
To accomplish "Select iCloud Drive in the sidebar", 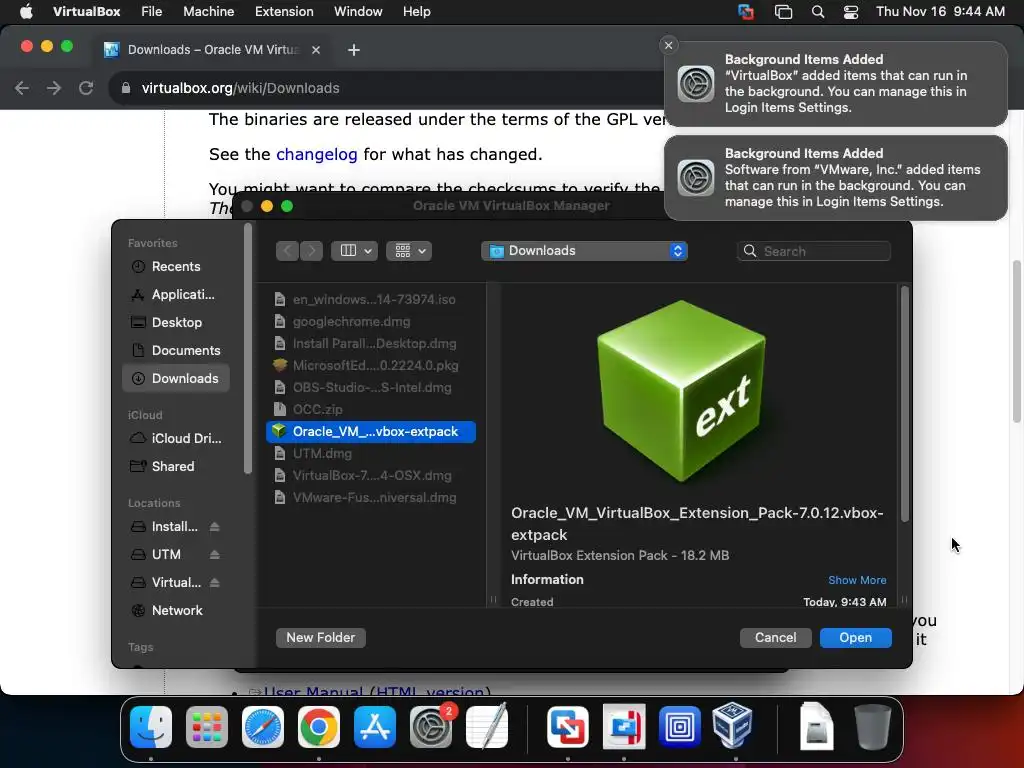I will 176,438.
